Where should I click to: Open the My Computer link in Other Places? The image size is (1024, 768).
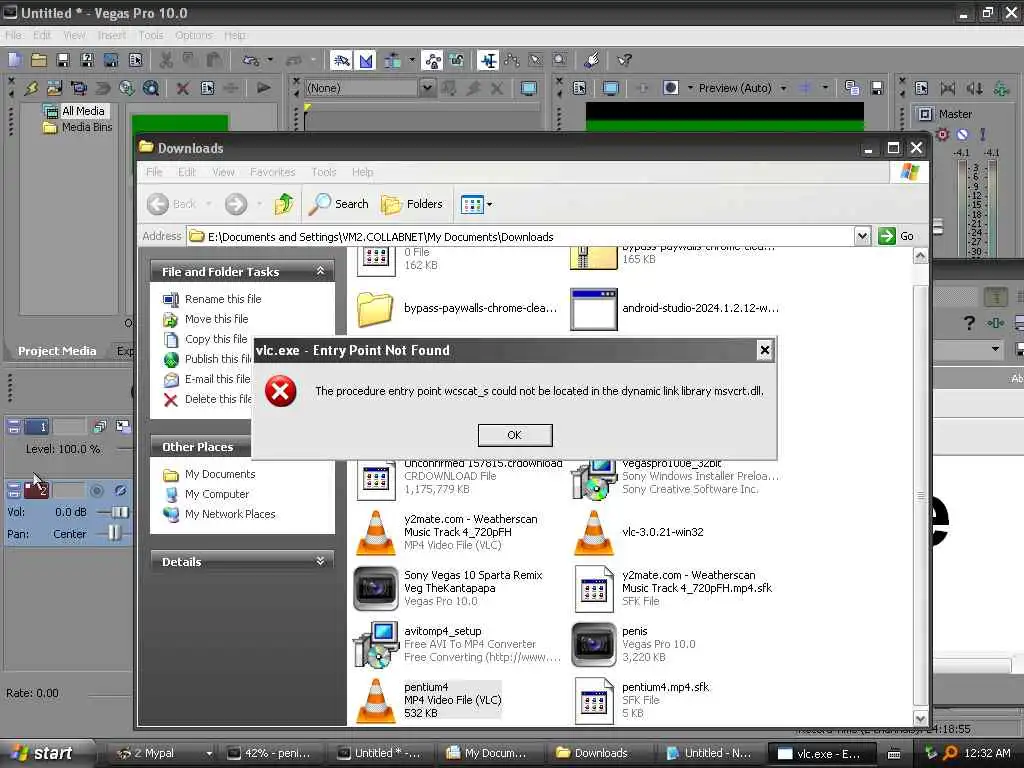tap(217, 494)
